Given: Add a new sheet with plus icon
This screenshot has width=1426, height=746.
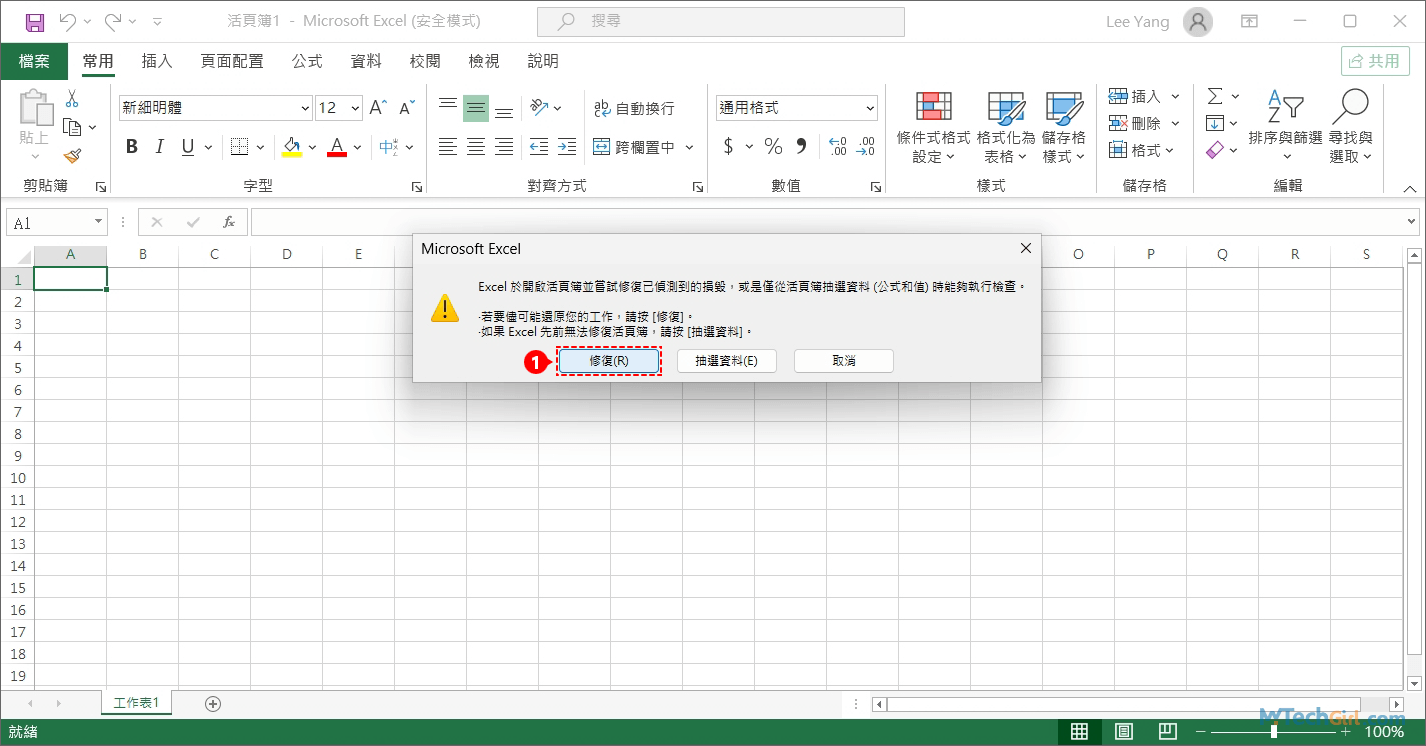Looking at the screenshot, I should coord(213,703).
